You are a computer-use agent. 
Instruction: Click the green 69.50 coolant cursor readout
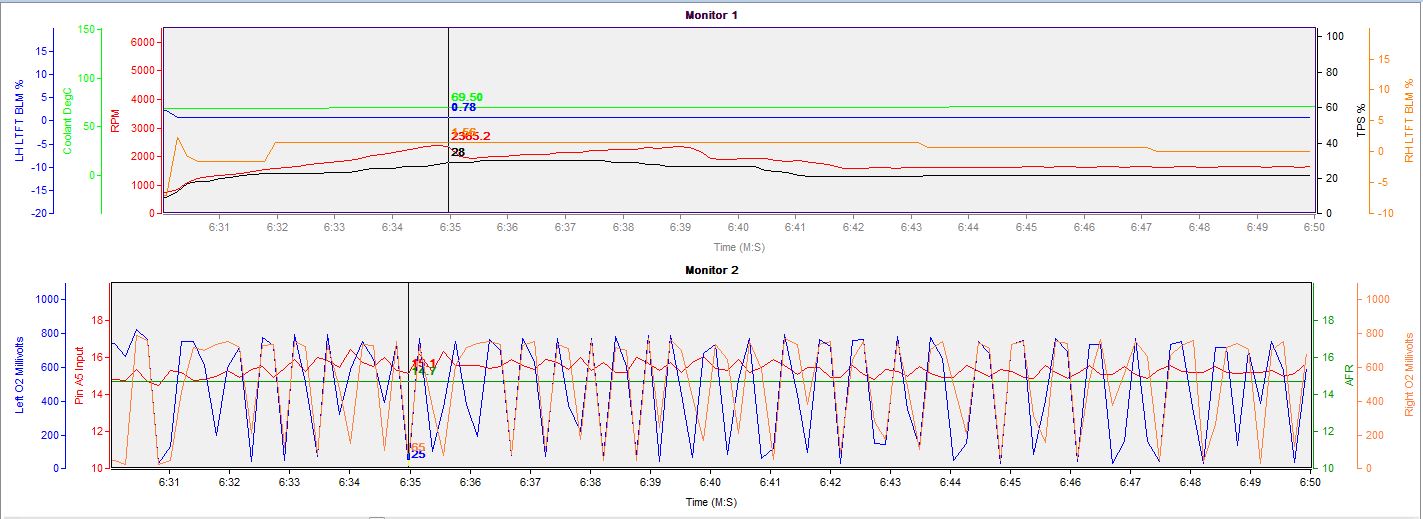pyautogui.click(x=467, y=97)
